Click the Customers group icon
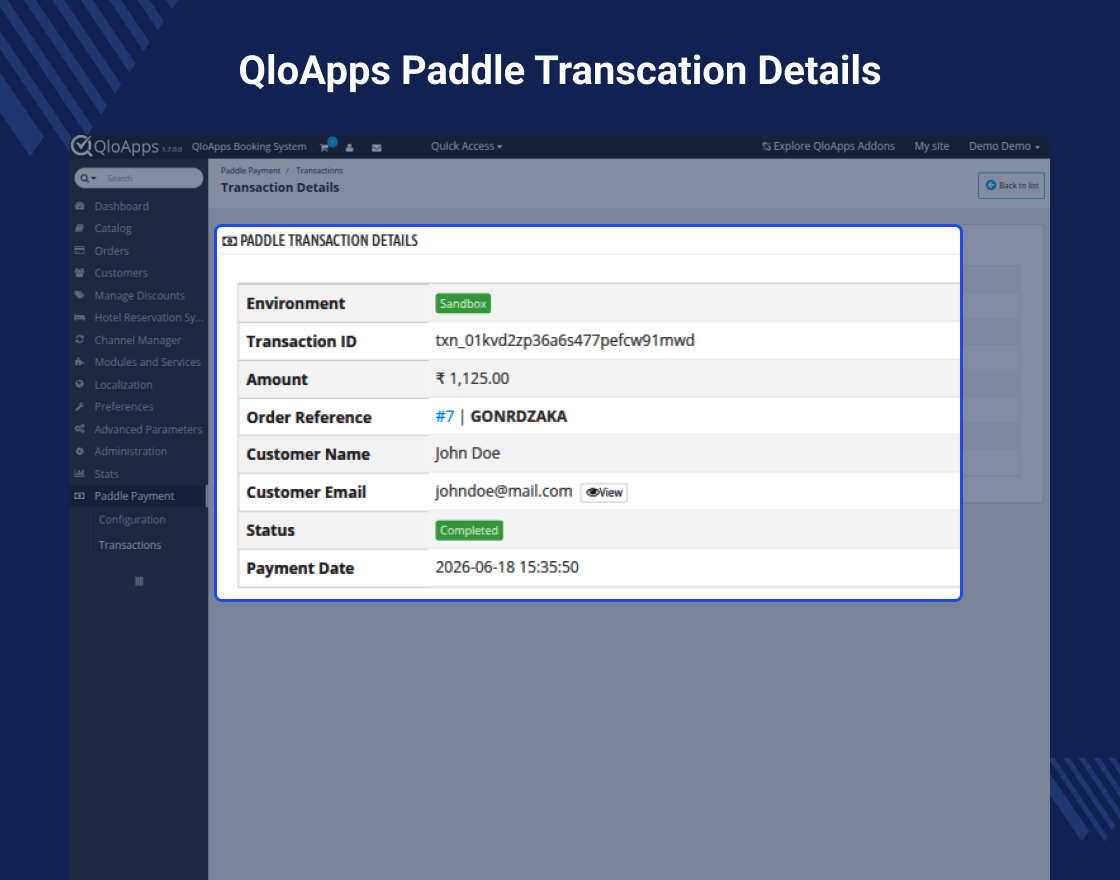The height and width of the screenshot is (880, 1120). point(80,273)
